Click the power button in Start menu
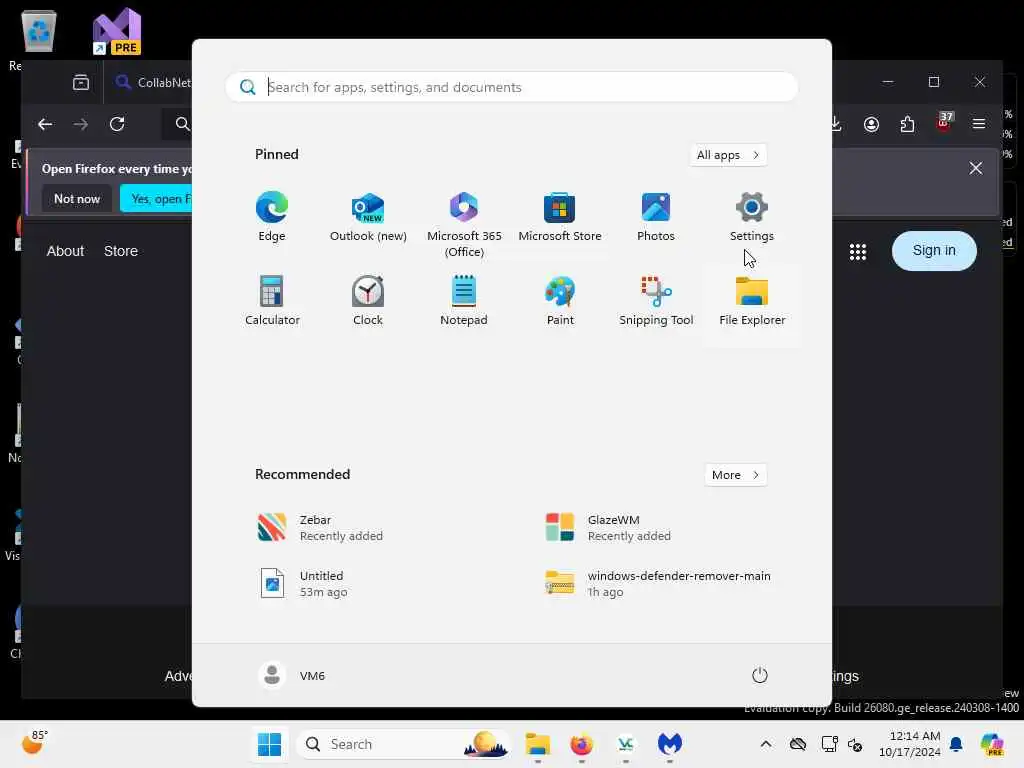This screenshot has height=768, width=1024. pyautogui.click(x=759, y=675)
